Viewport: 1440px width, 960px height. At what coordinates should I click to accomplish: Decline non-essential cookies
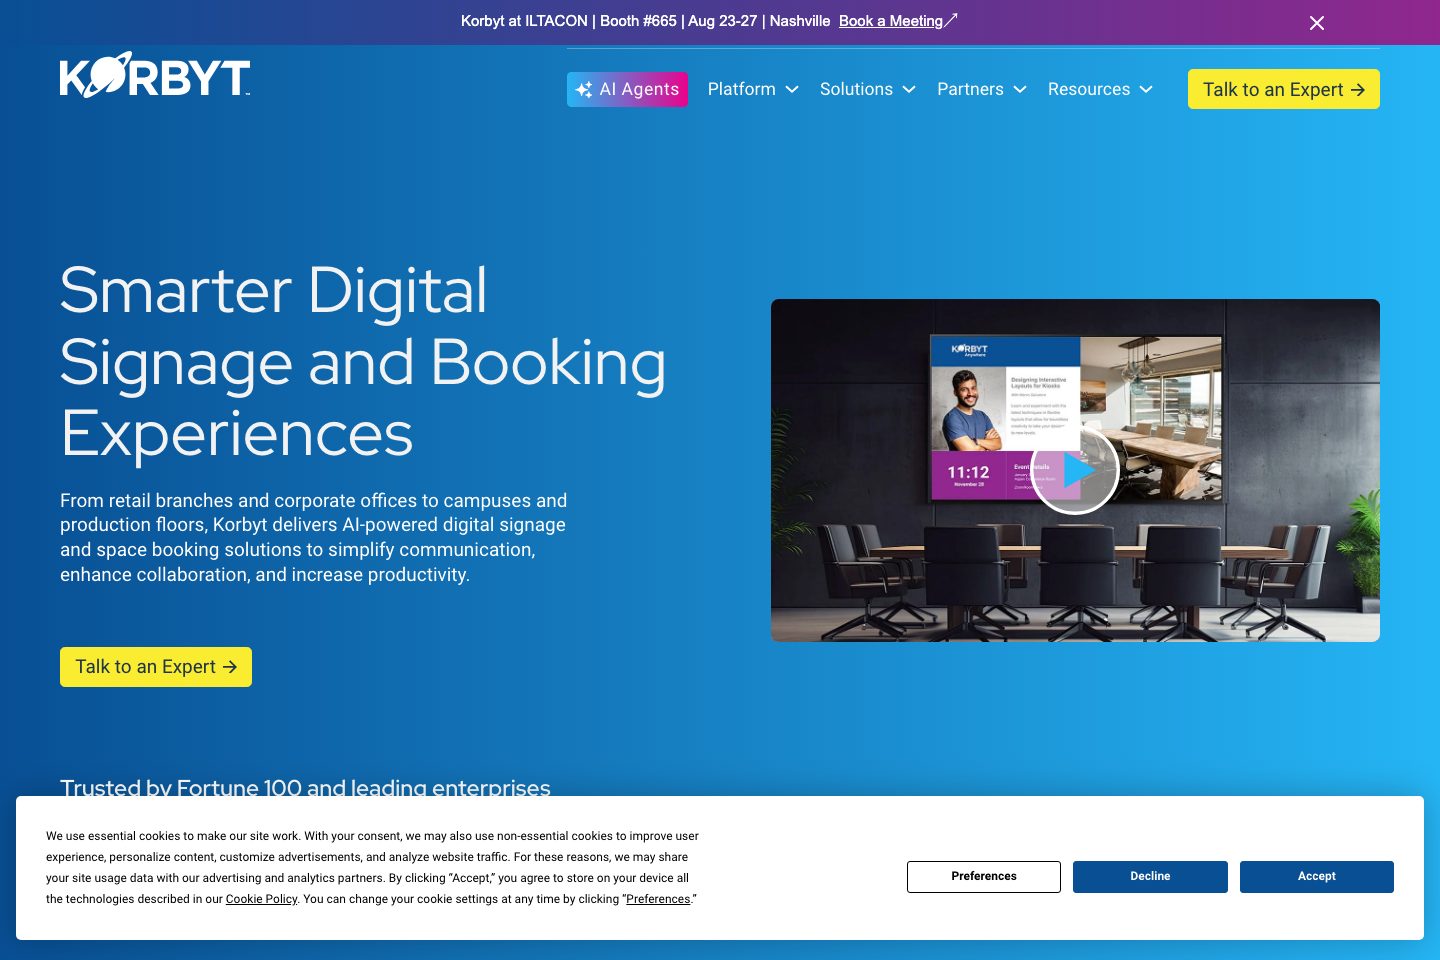point(1150,876)
